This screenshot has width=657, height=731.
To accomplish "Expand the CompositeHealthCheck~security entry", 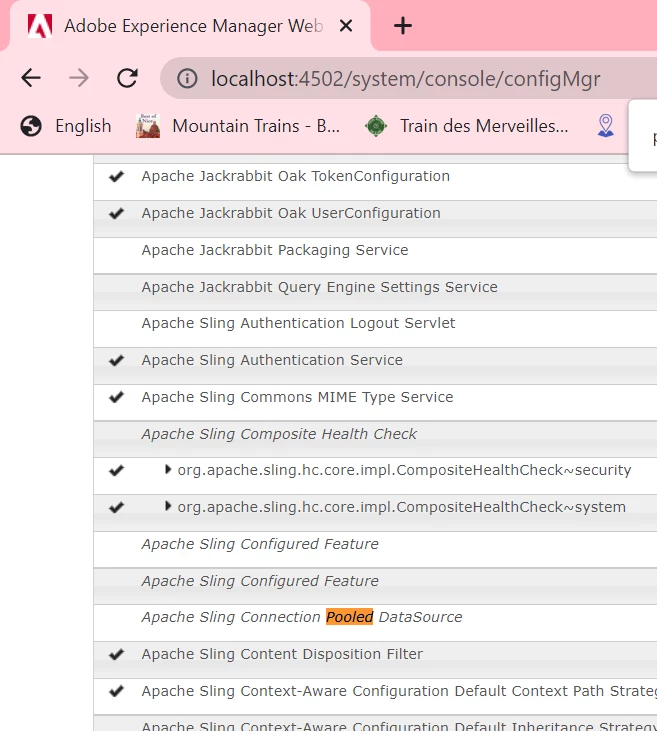I will pyautogui.click(x=168, y=469).
